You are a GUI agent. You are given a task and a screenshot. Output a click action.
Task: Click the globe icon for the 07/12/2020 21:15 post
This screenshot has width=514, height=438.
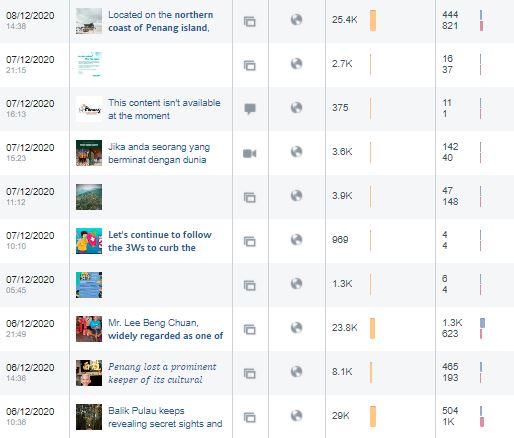tap(296, 63)
